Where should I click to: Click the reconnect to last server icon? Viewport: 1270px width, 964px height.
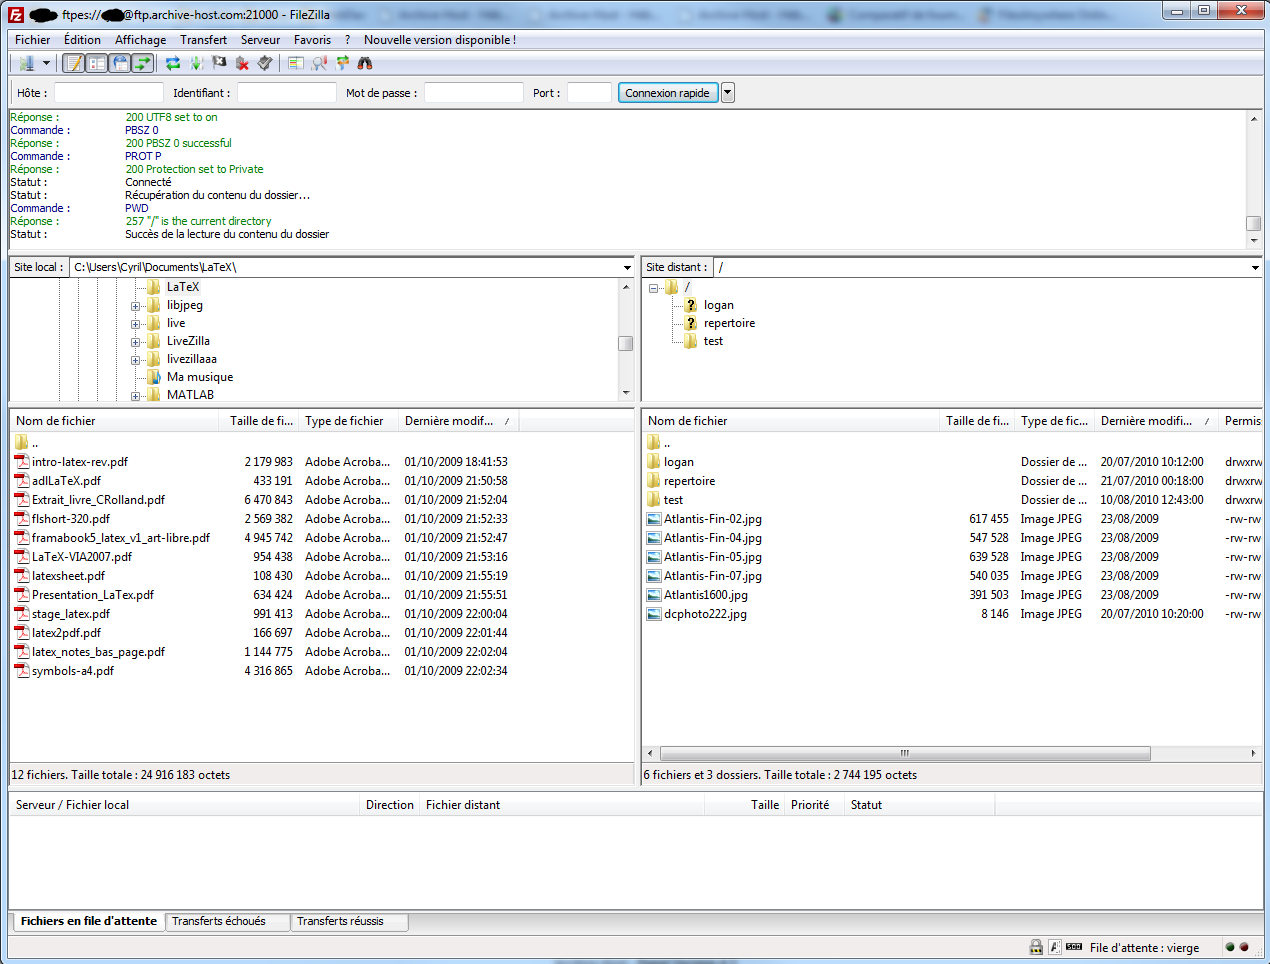coord(265,63)
